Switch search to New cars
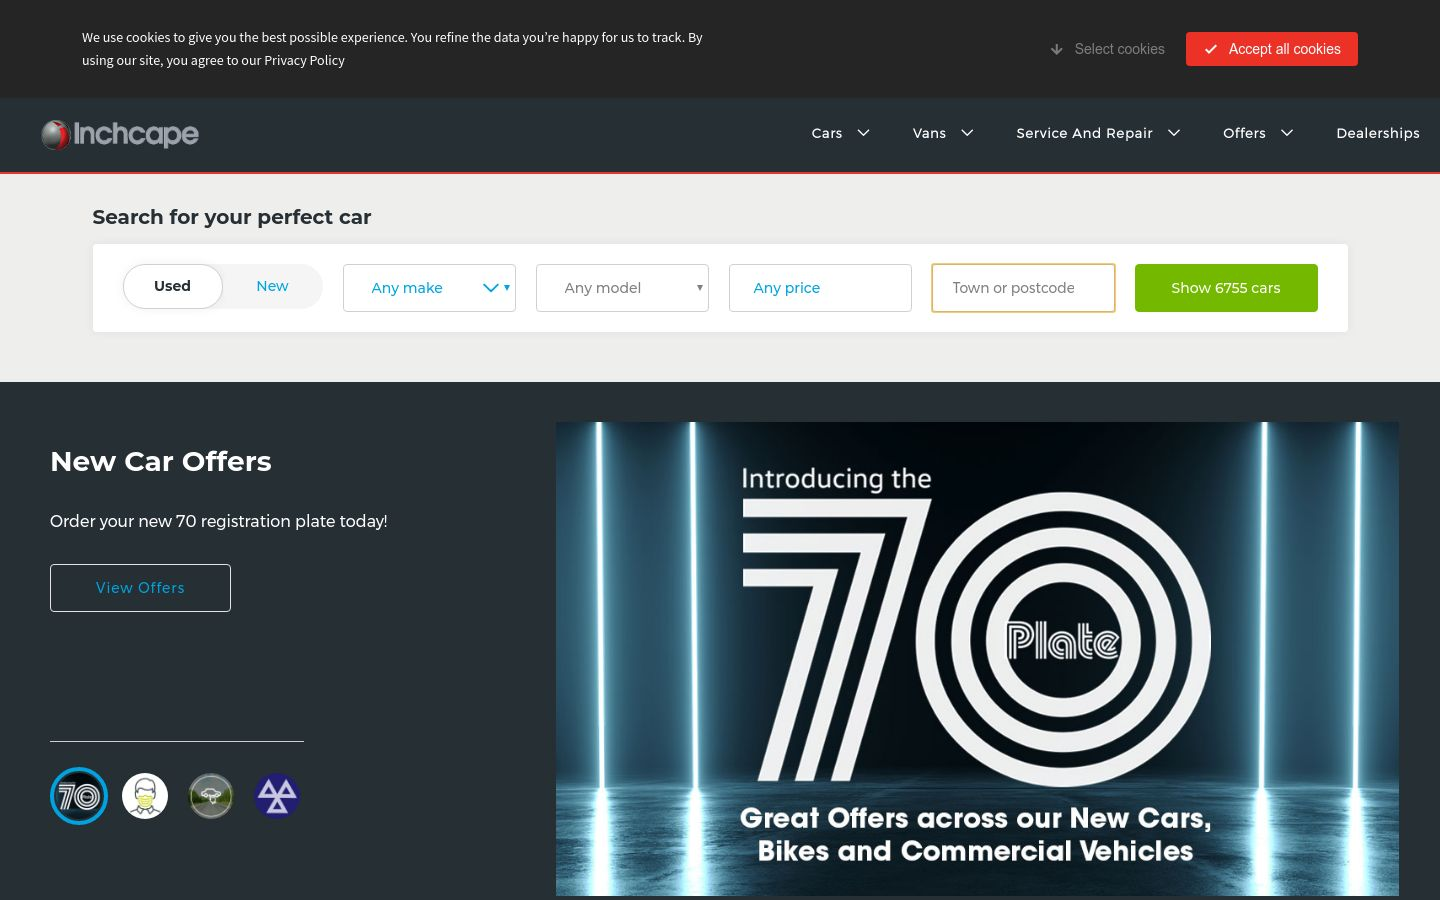Screen dimensions: 1440x900 coord(272,286)
